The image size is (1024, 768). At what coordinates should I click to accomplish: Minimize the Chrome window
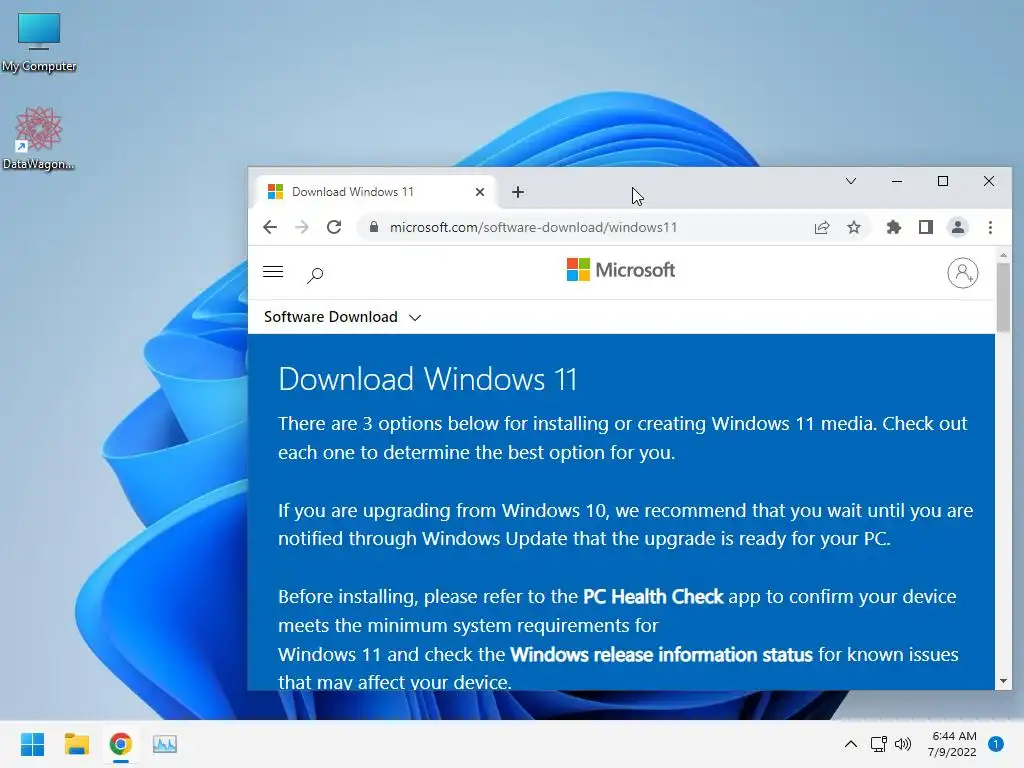click(897, 182)
